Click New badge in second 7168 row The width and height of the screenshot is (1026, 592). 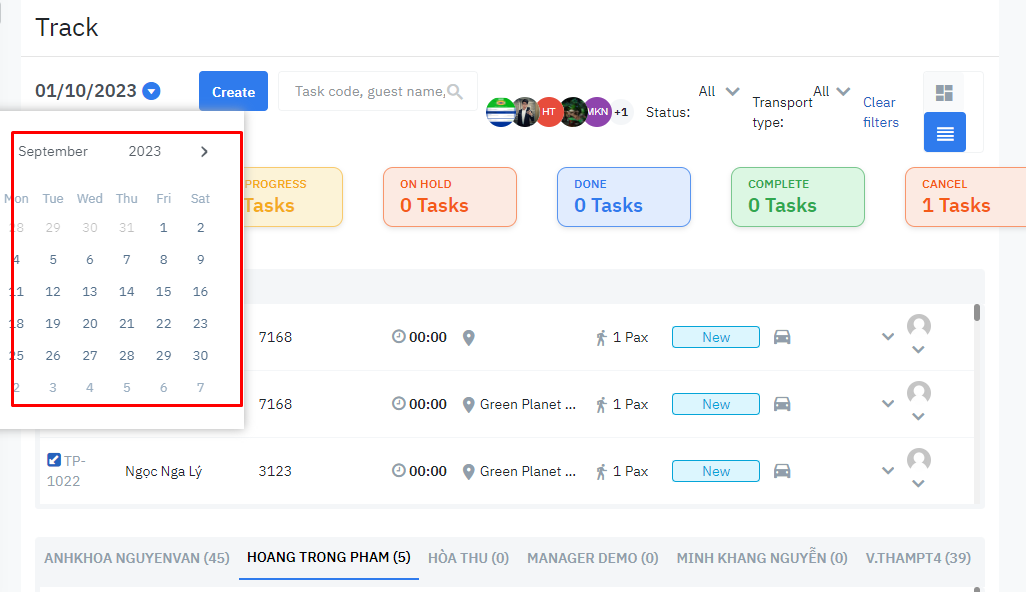716,404
